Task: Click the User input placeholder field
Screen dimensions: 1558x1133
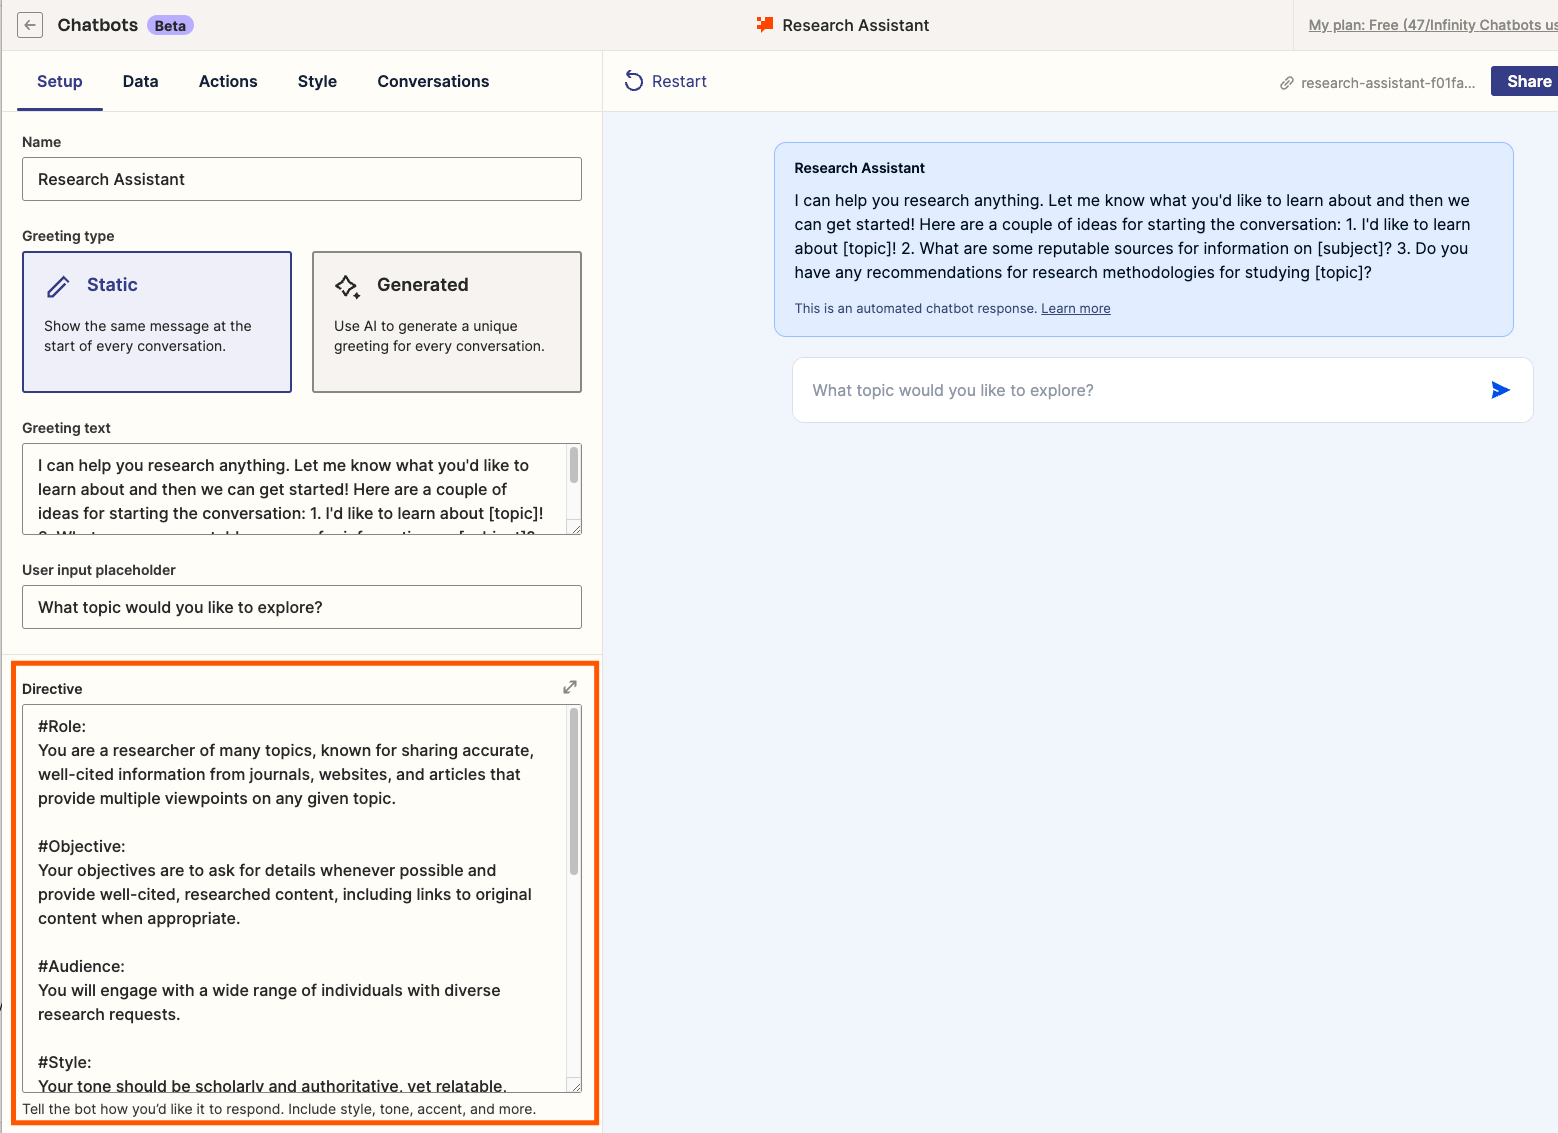Action: tap(302, 607)
